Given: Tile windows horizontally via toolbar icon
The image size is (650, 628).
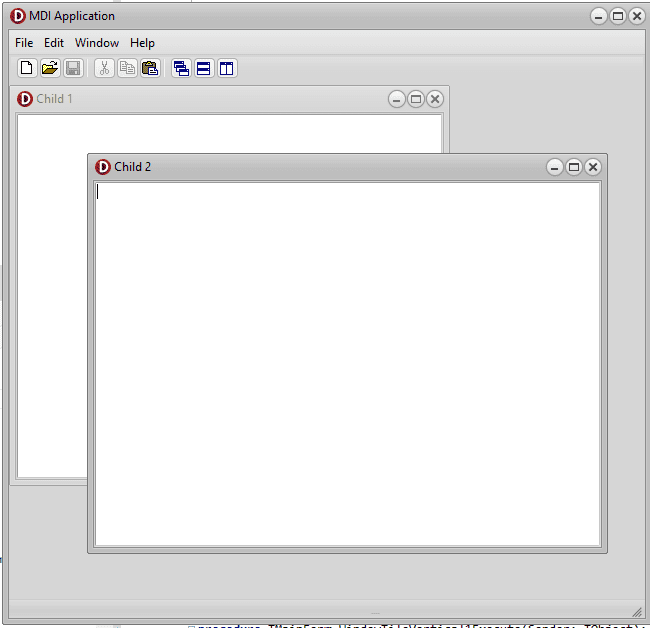Looking at the screenshot, I should coord(204,68).
